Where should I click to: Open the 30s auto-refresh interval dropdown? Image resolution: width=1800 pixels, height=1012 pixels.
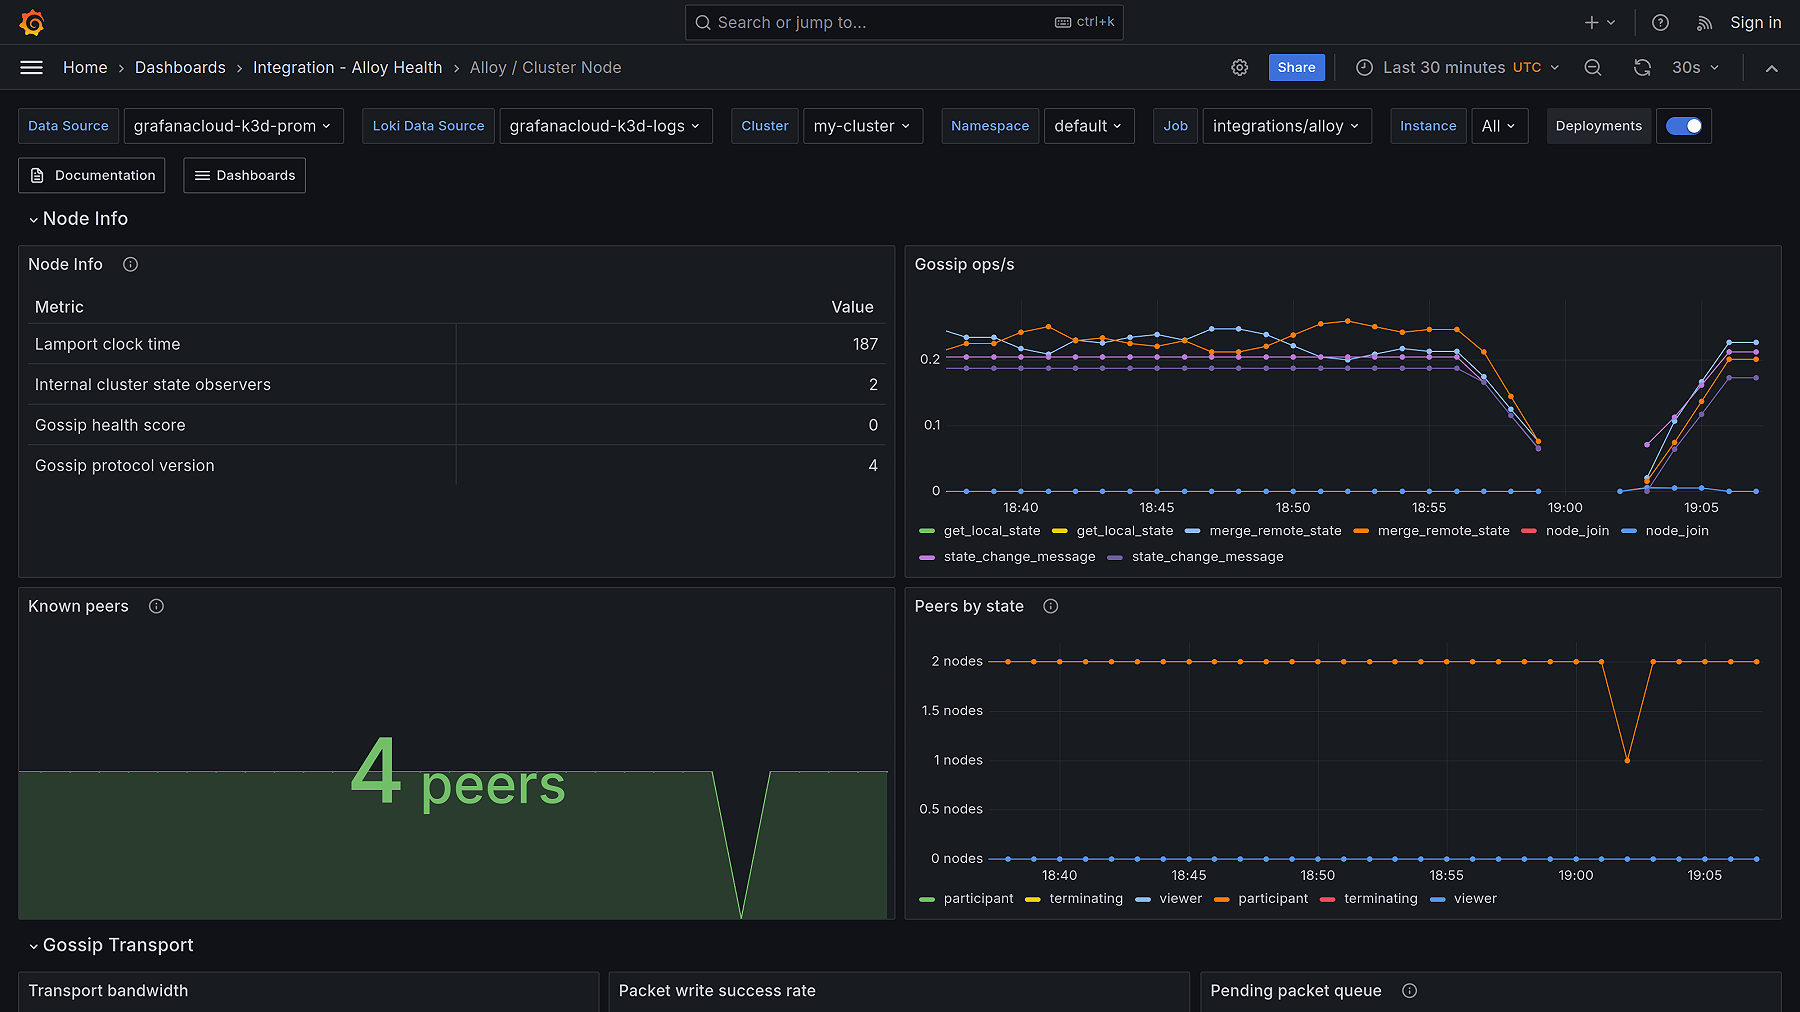point(1693,67)
